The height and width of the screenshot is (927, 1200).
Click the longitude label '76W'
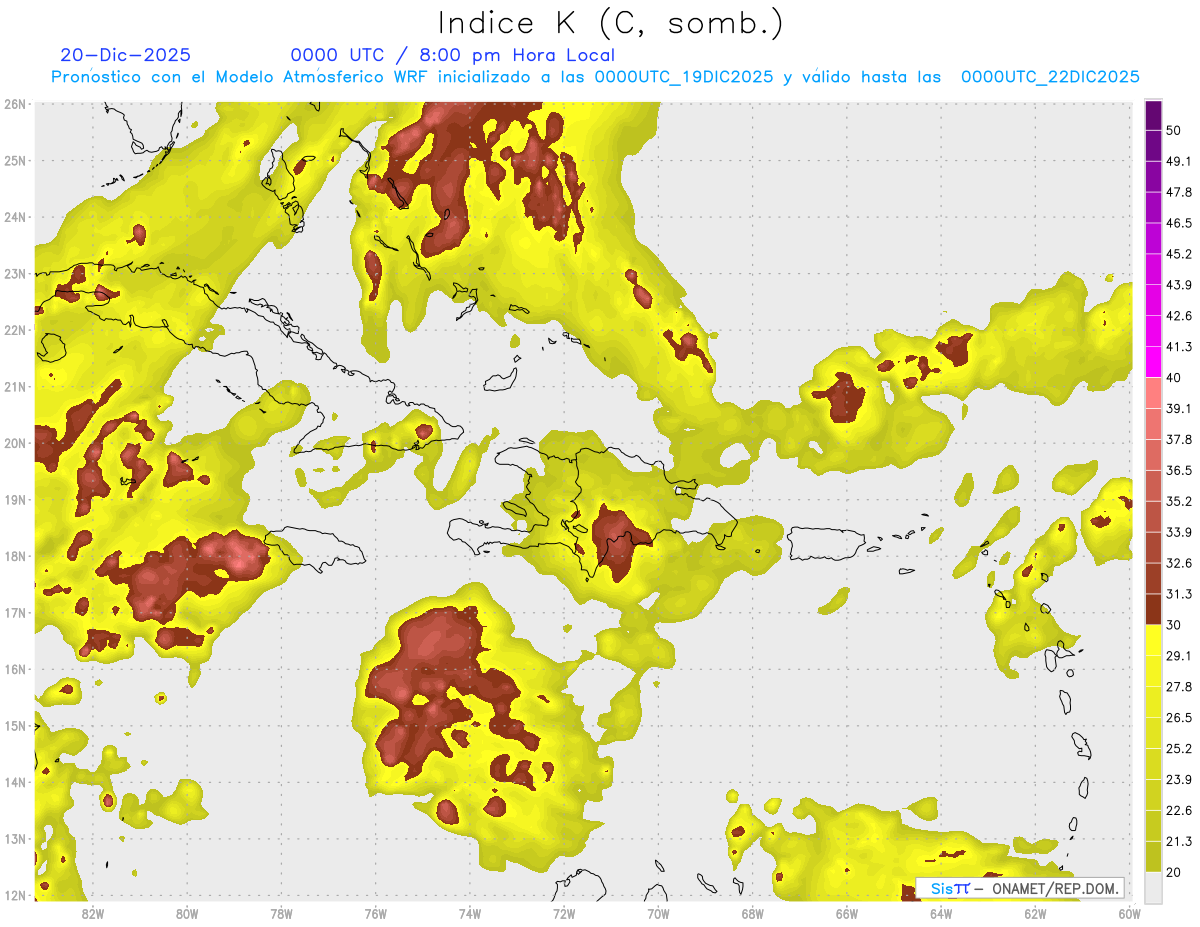click(375, 914)
